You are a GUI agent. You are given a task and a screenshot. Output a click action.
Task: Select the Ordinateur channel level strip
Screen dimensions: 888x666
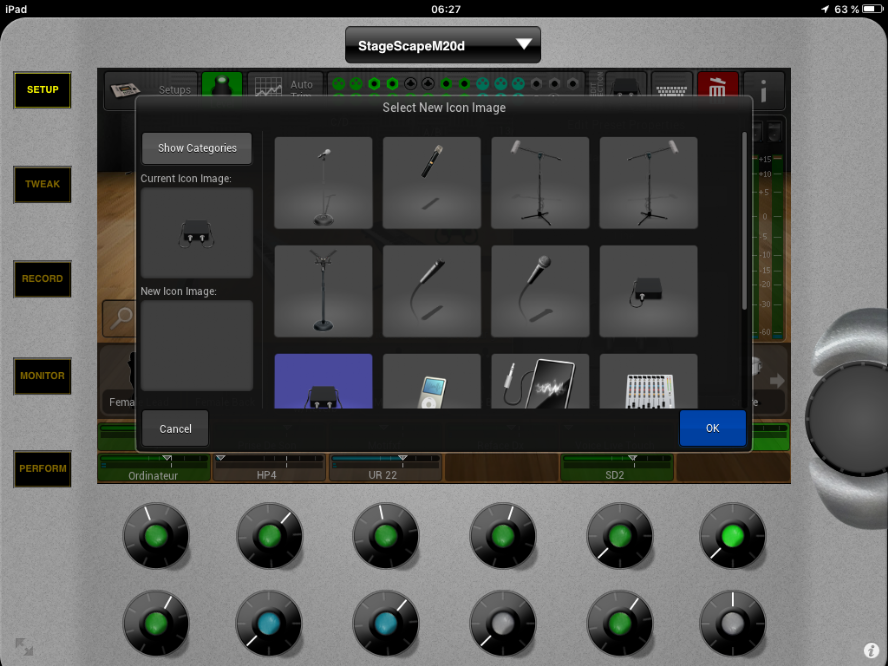pos(153,468)
